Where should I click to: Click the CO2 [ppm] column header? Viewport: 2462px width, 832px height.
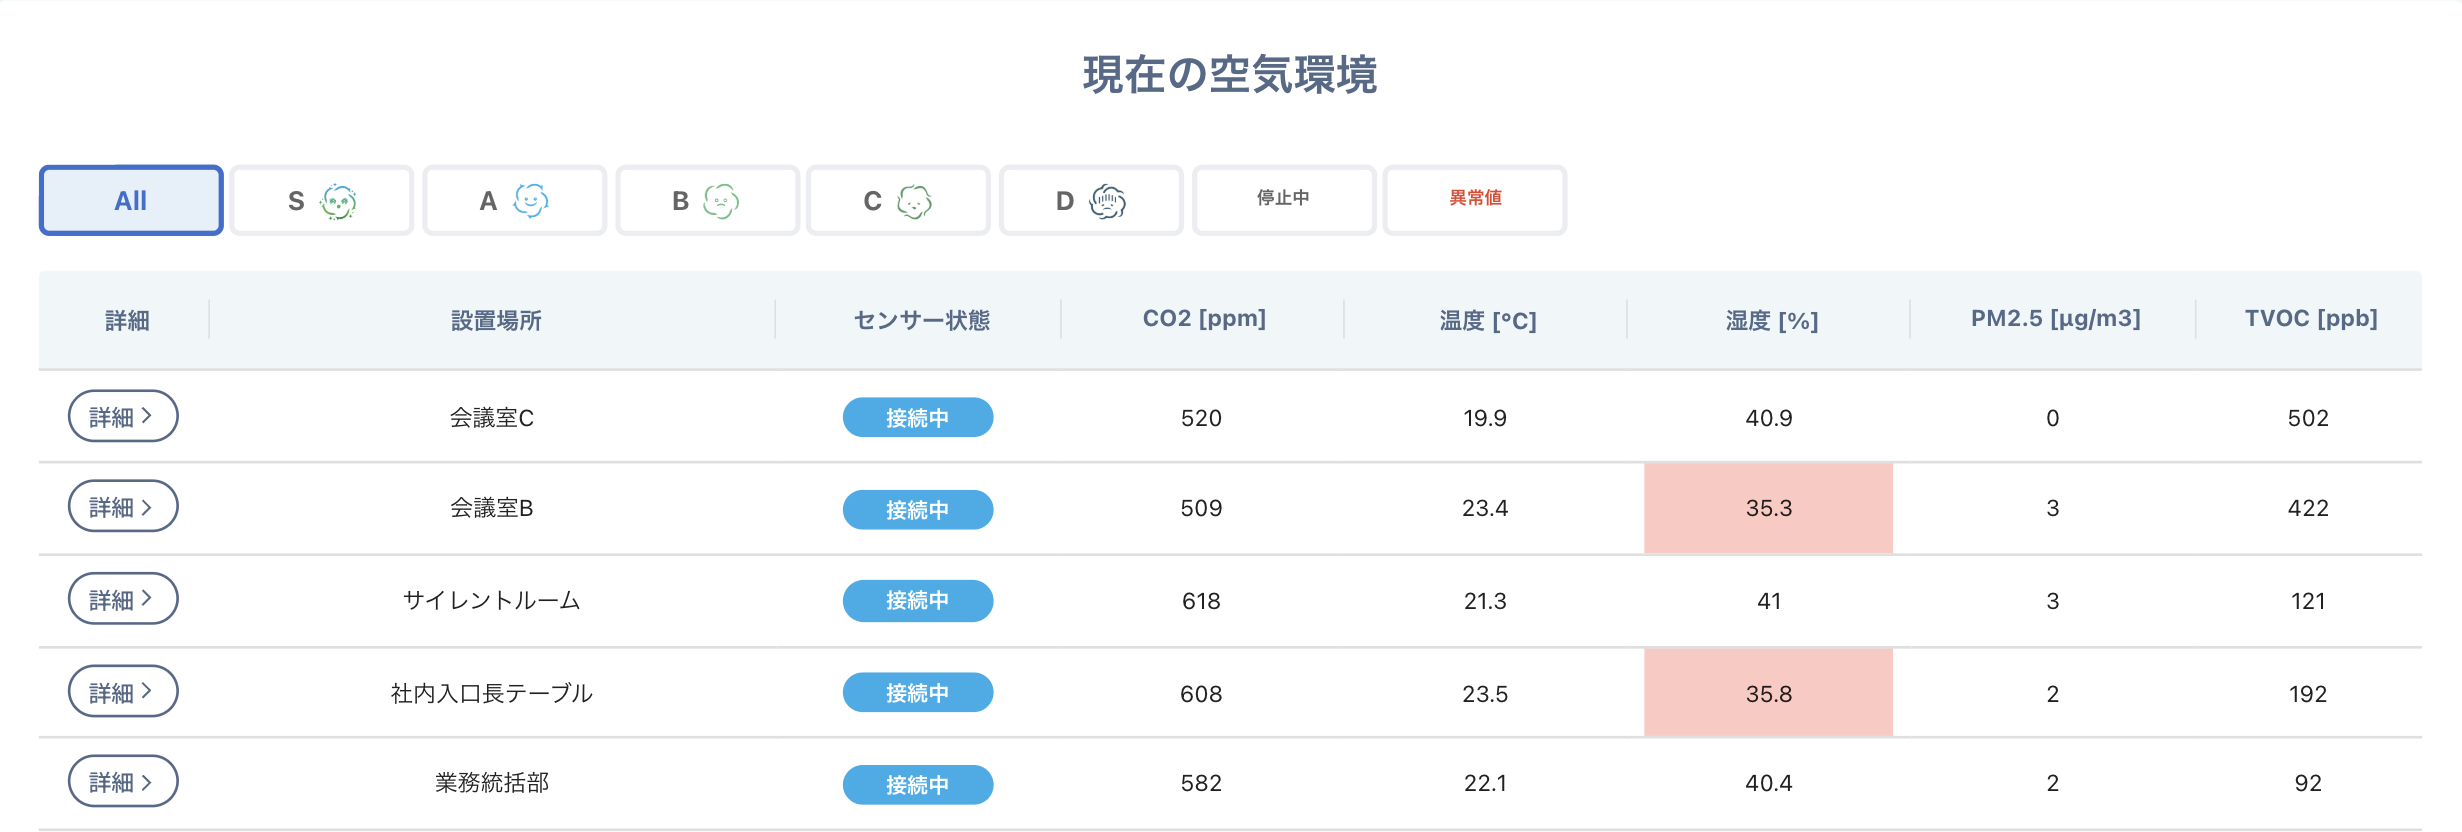tap(1204, 319)
